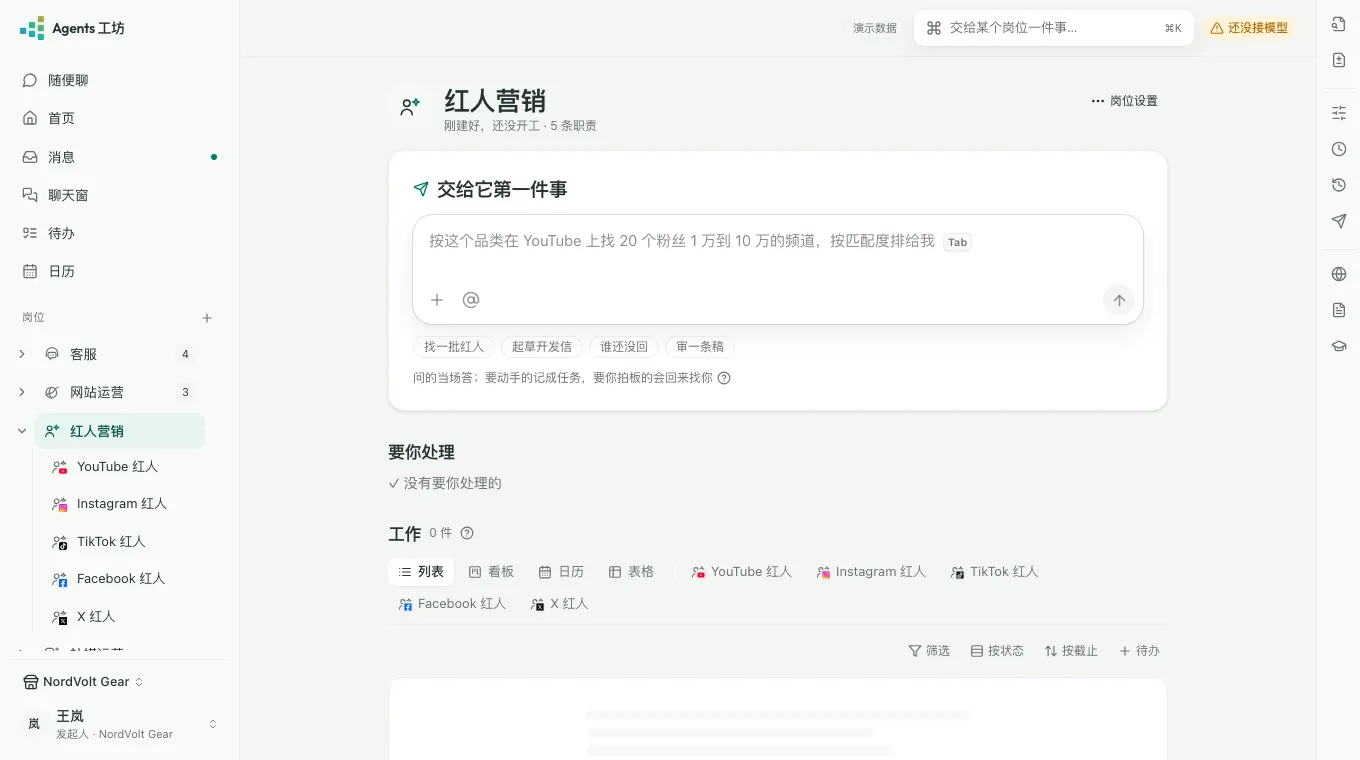Add a new 待办 item
1360x760 pixels.
coord(1139,651)
